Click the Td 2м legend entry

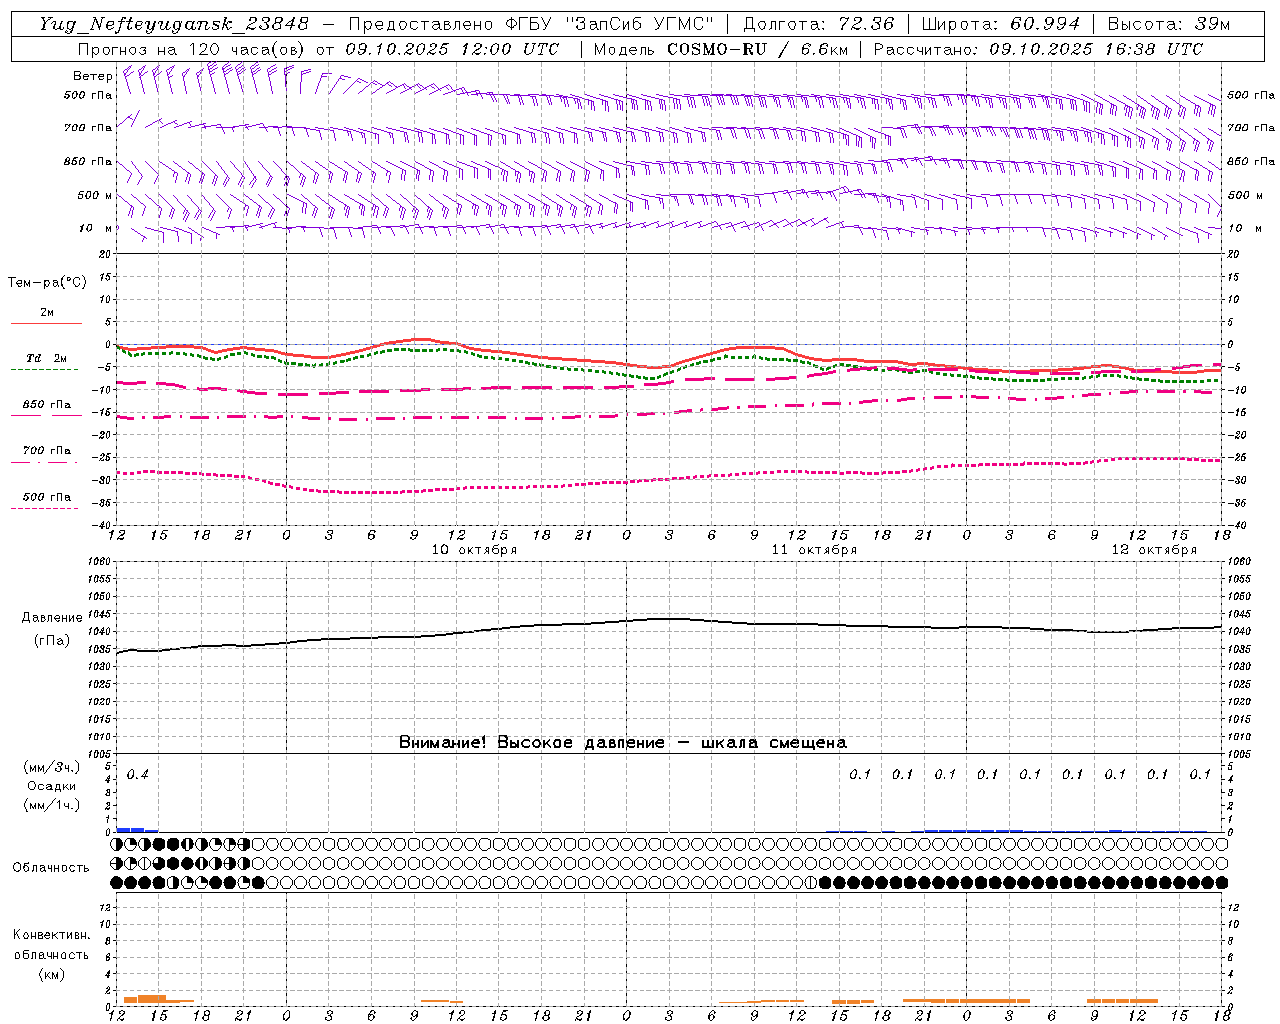click(47, 358)
